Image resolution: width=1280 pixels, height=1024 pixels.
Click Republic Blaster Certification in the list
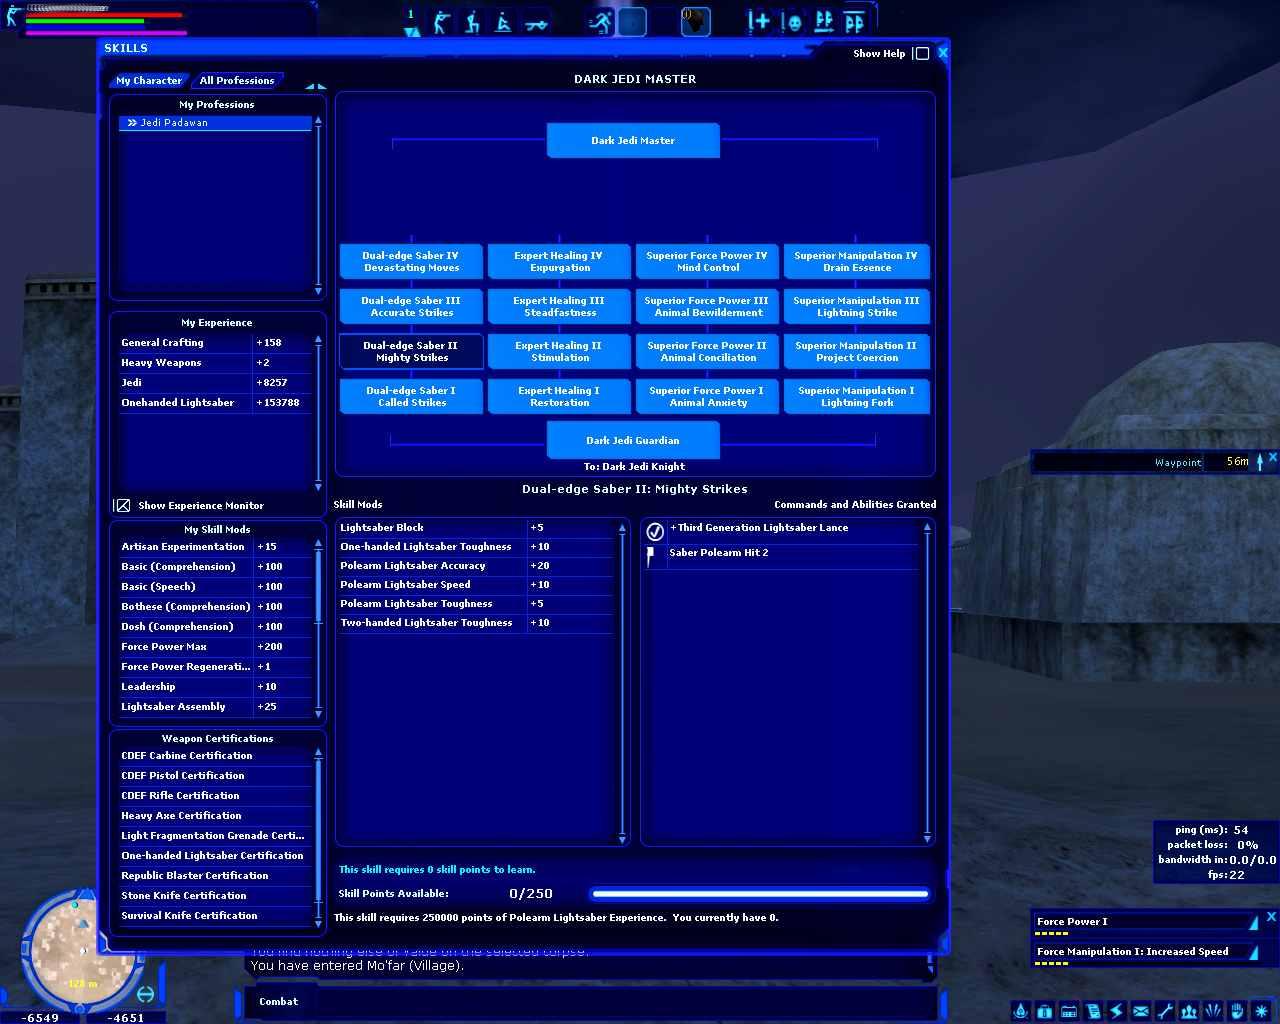click(x=215, y=876)
